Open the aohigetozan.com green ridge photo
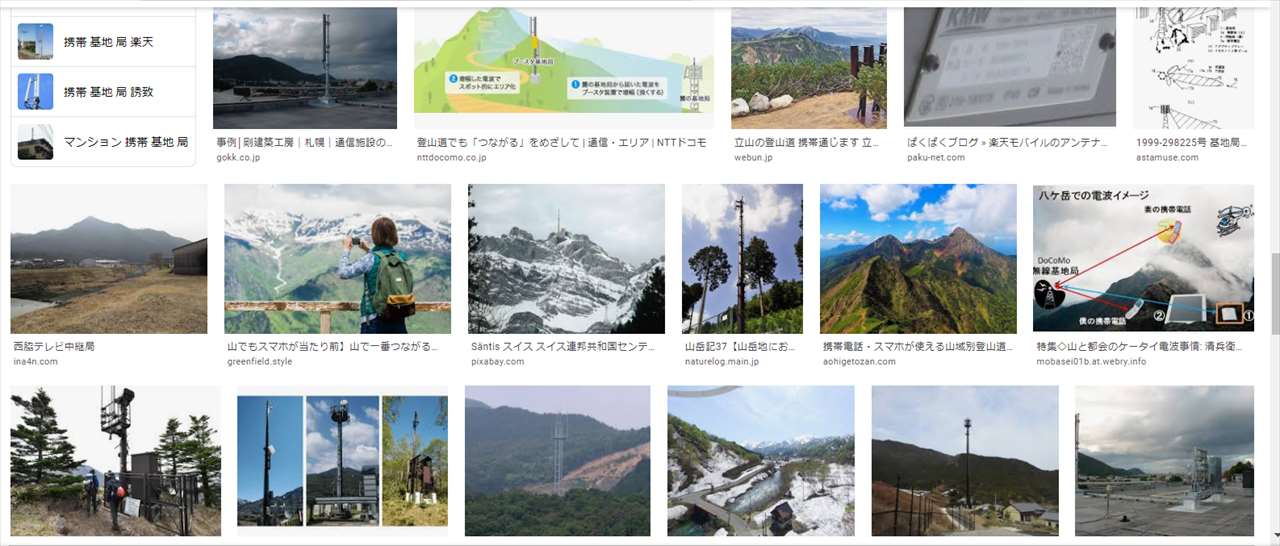Viewport: 1280px width, 546px height. (918, 258)
